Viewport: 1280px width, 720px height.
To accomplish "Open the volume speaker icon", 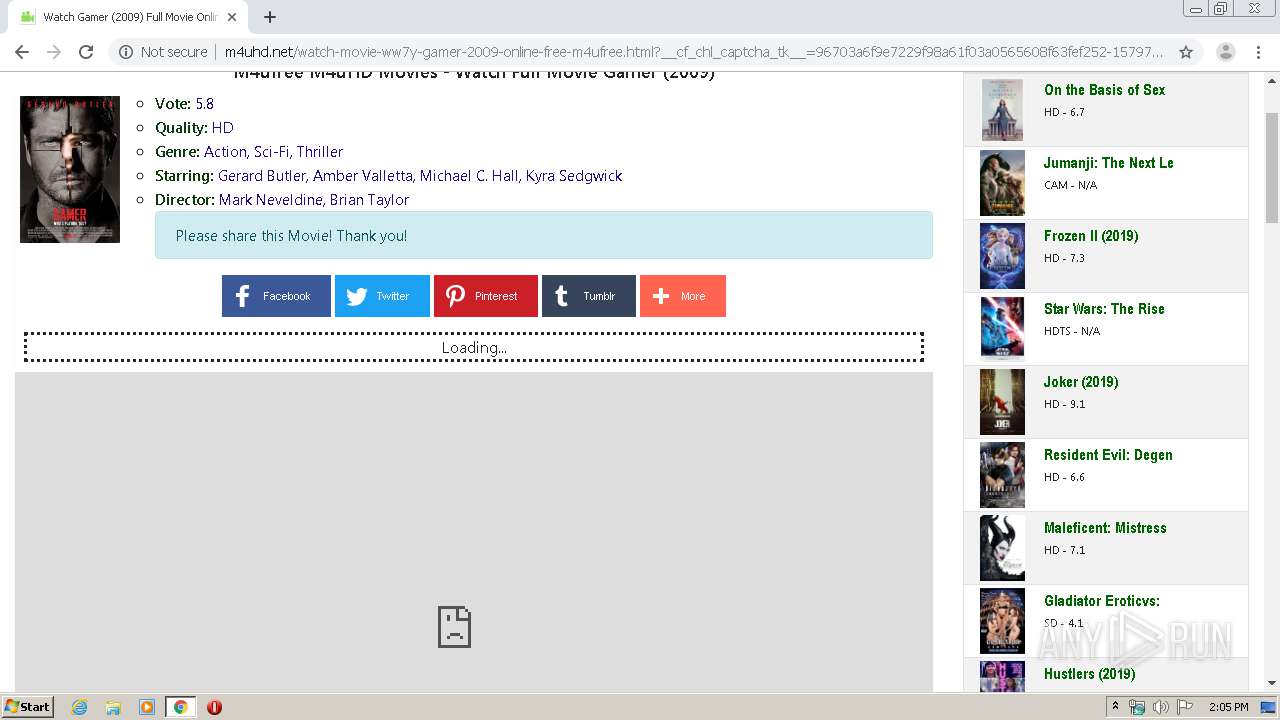I will [1160, 707].
